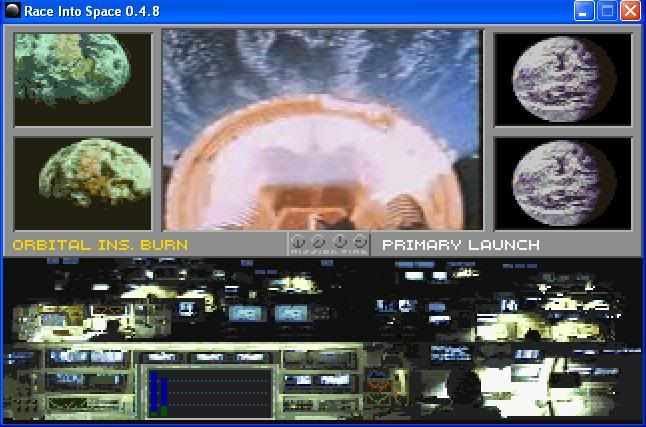Select the upper-right purple globe view panel
Viewport: 646px width, 427px height.
pos(563,80)
